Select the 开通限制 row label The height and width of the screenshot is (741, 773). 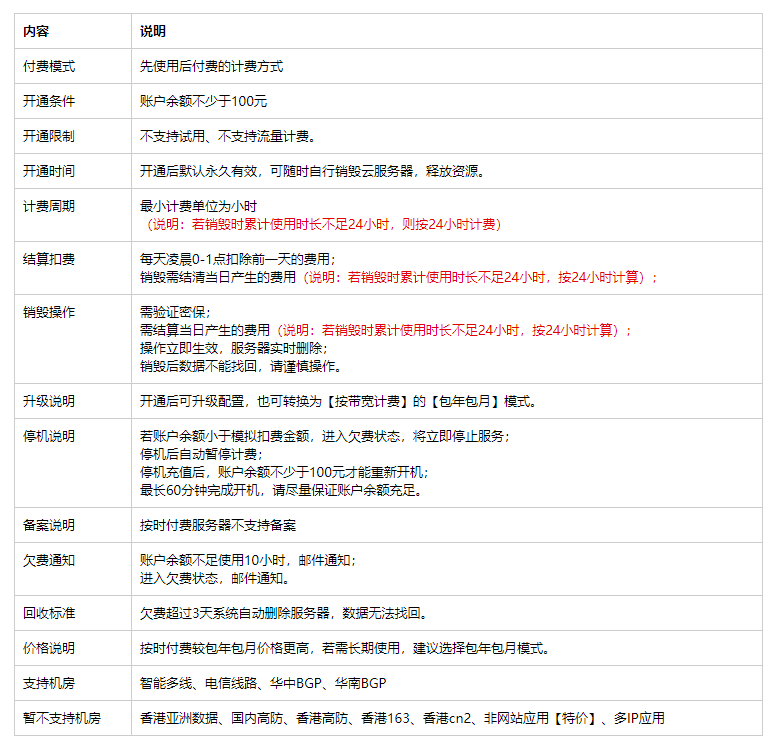point(49,136)
